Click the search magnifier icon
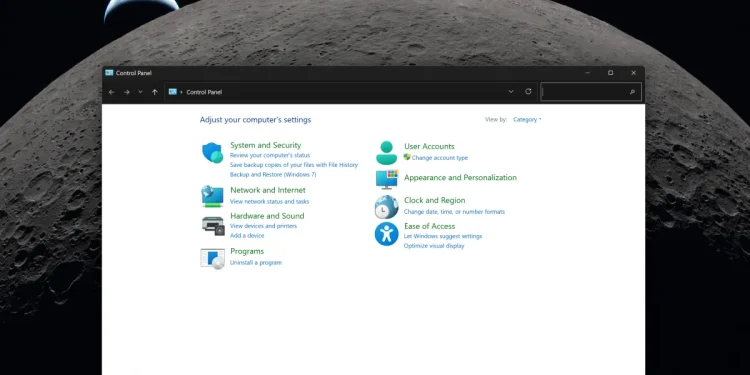 click(632, 92)
